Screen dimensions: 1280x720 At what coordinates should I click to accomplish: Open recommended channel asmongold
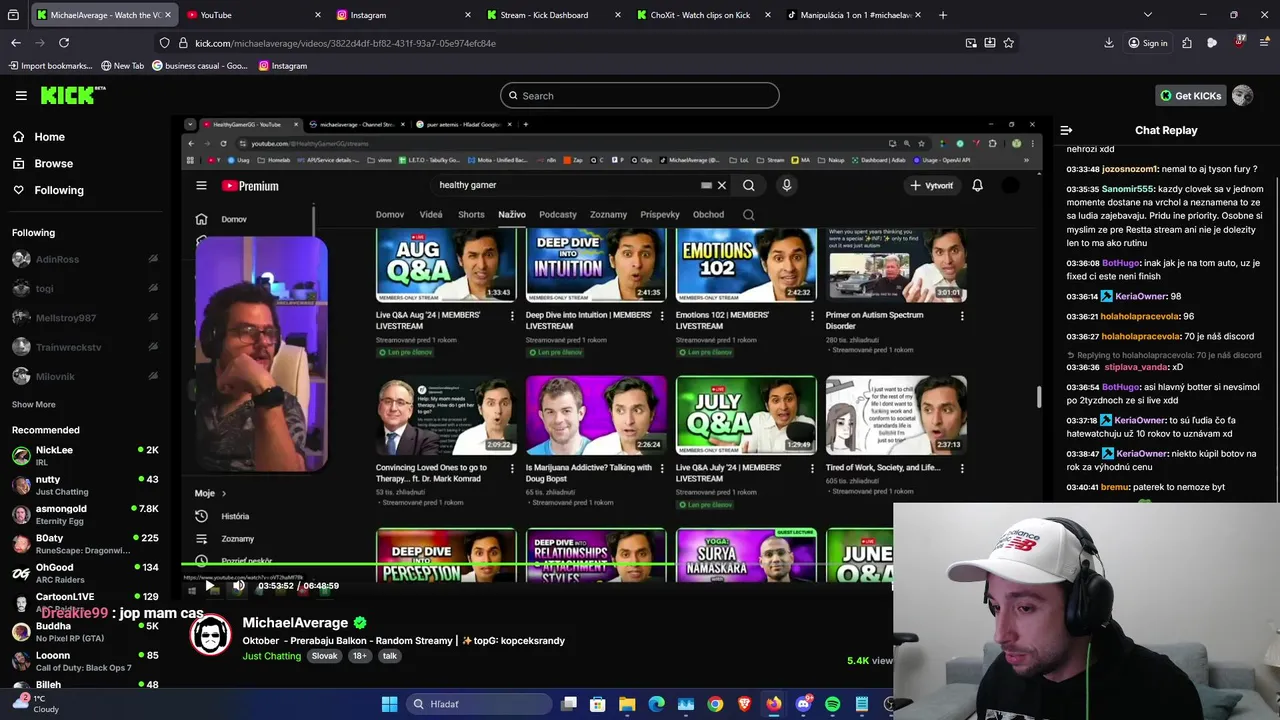pyautogui.click(x=85, y=514)
